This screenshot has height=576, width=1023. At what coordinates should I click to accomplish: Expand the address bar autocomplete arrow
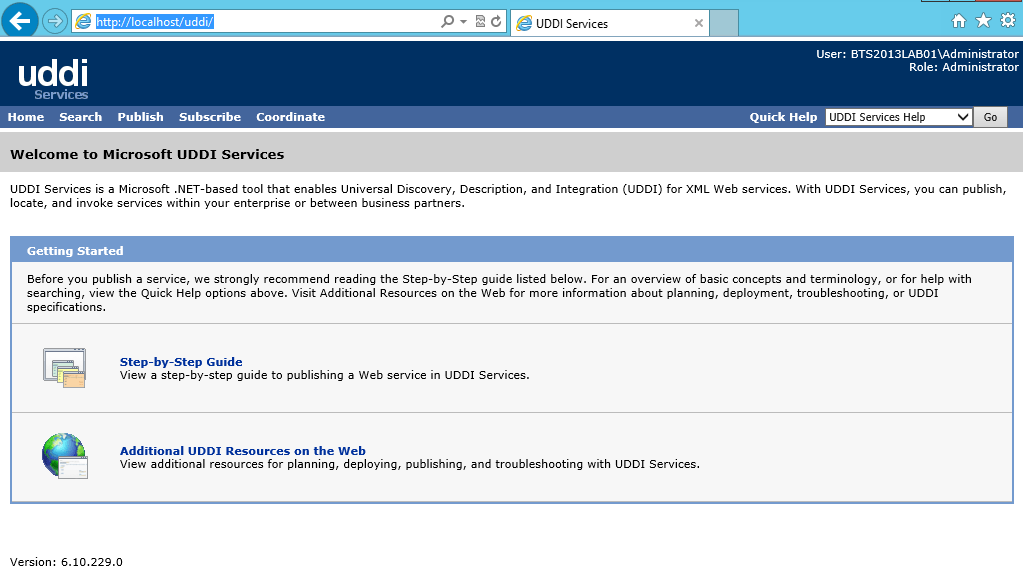click(x=464, y=21)
